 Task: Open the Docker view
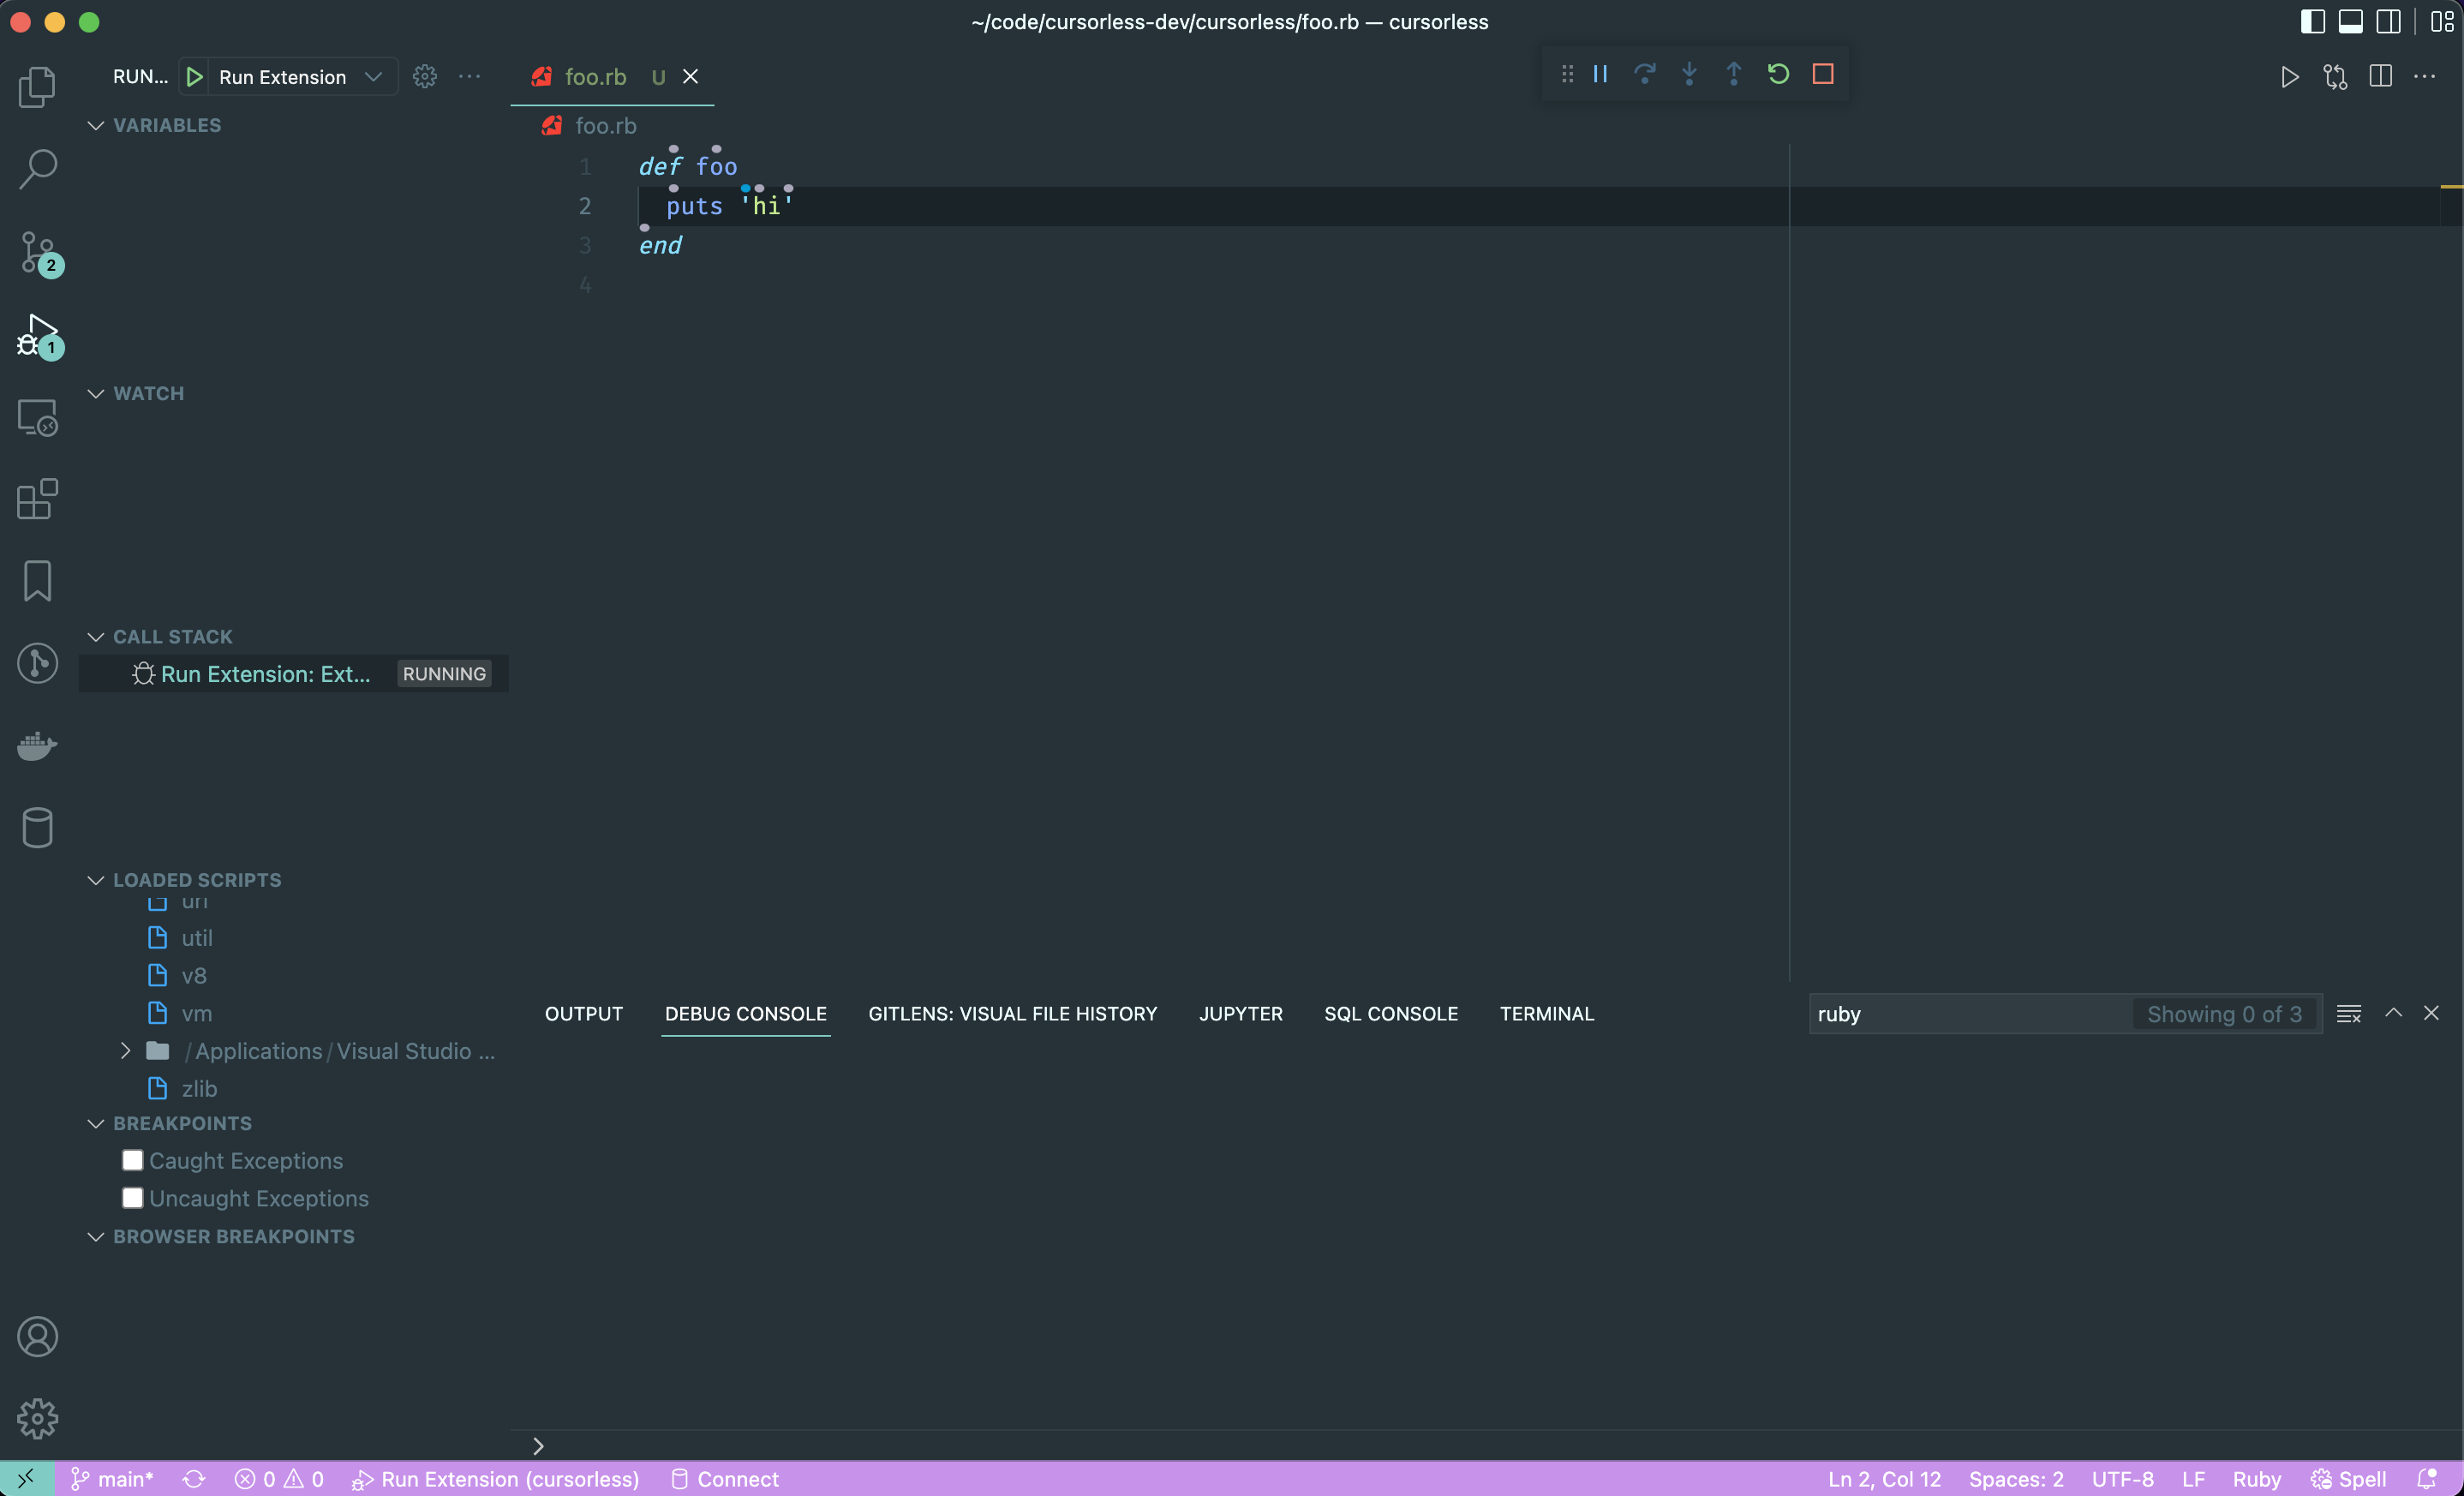pyautogui.click(x=36, y=746)
